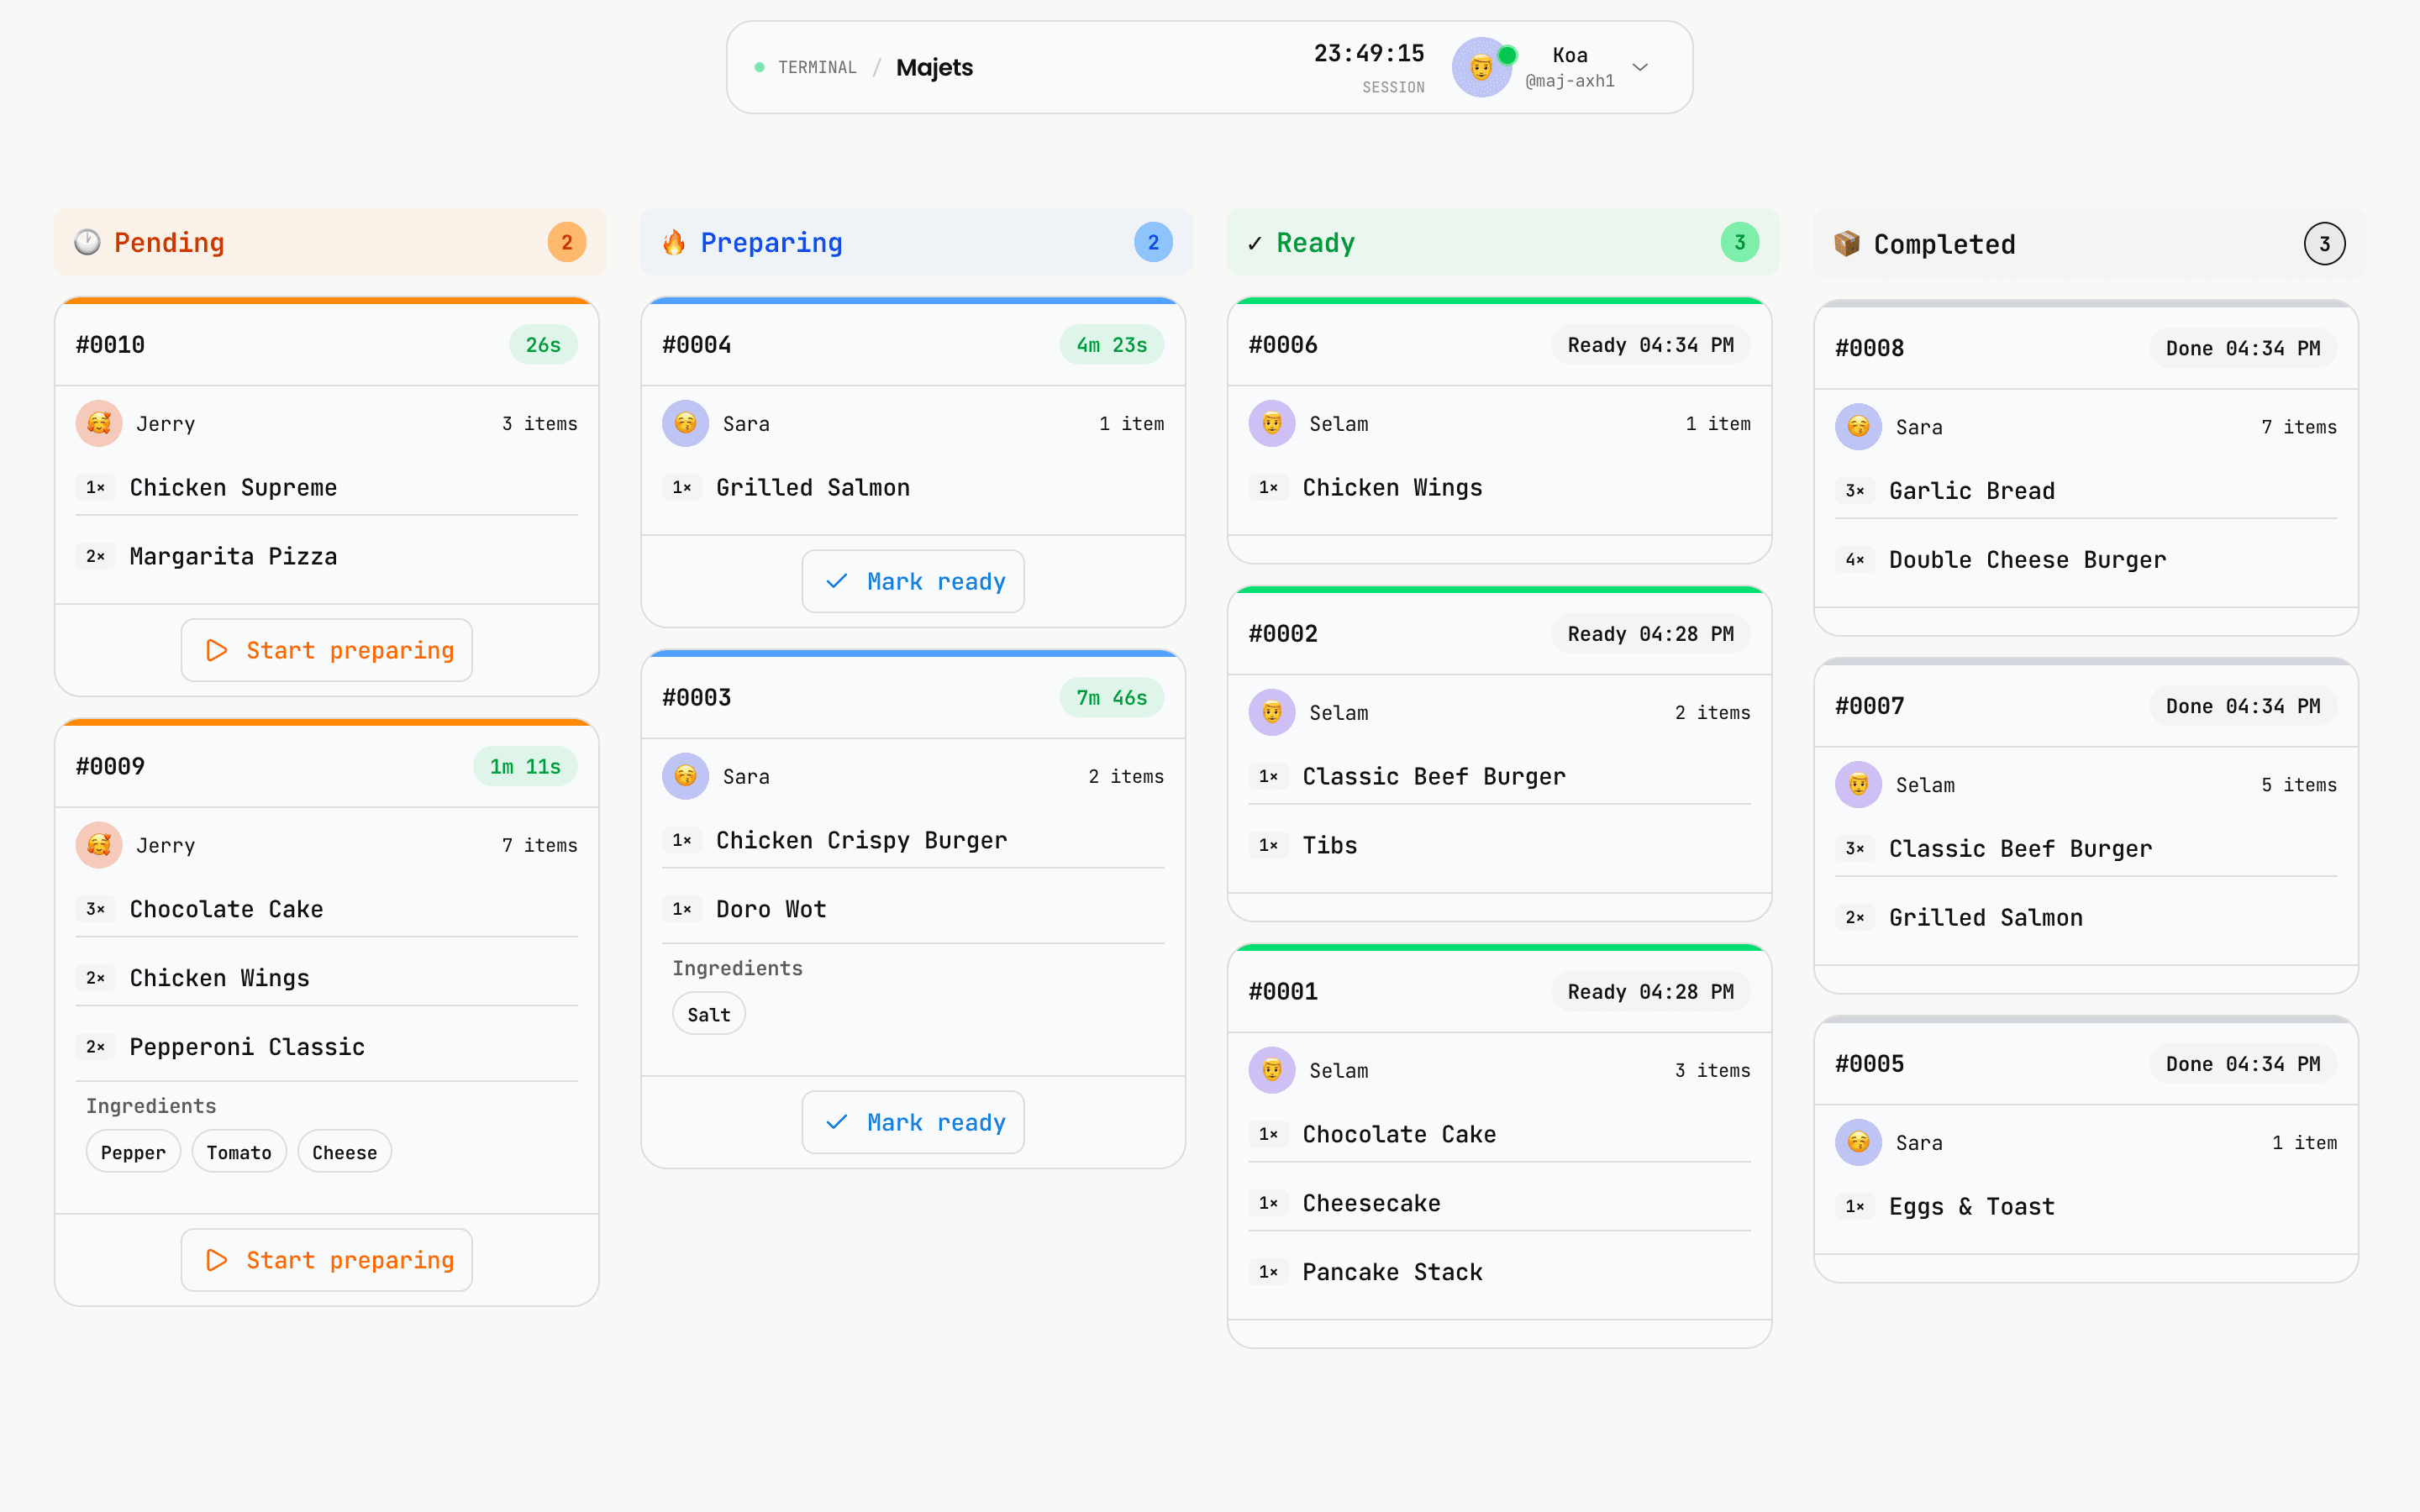
Task: Select the Preparing column header
Action: [916, 242]
